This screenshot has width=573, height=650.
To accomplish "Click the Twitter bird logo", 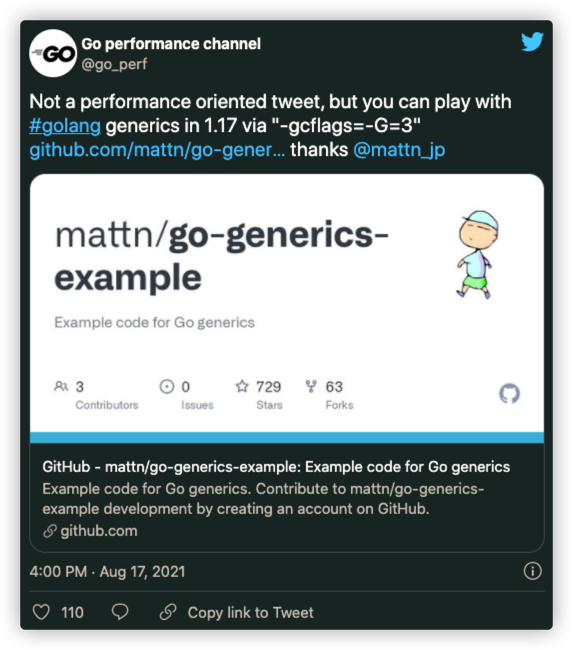I will click(532, 41).
